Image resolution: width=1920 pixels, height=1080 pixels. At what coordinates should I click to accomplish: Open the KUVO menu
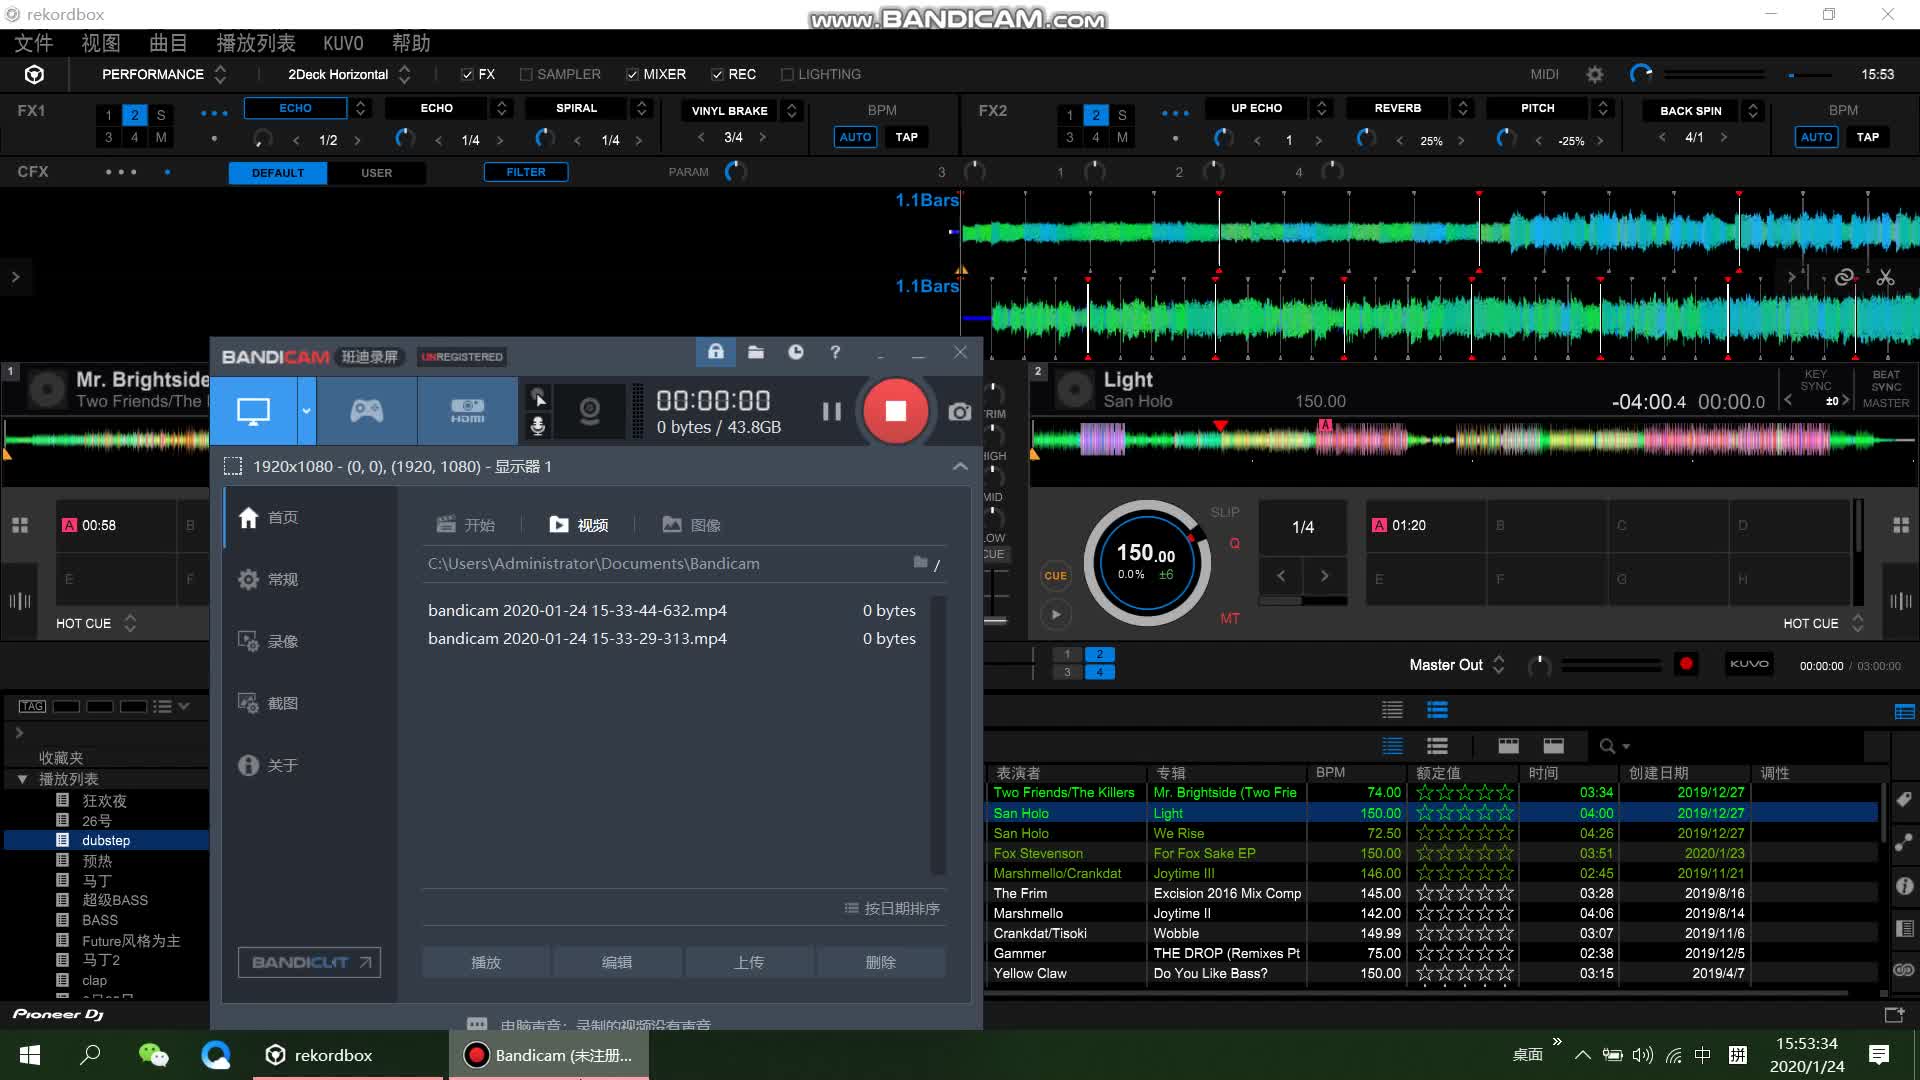click(343, 43)
